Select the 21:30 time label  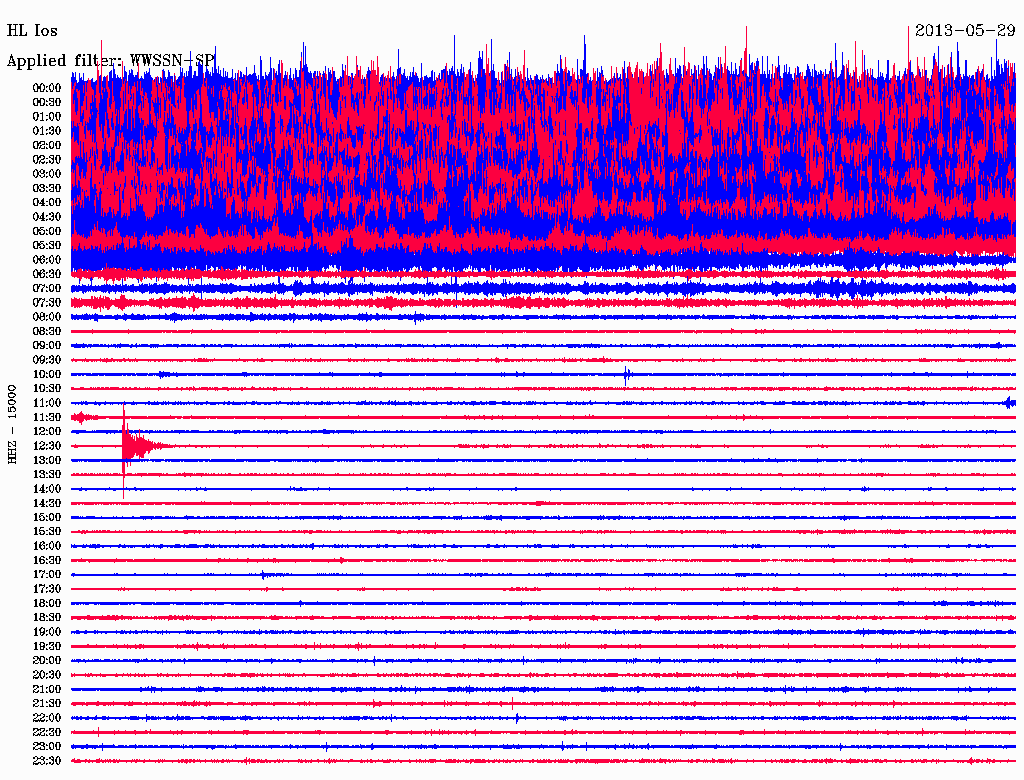coord(46,704)
